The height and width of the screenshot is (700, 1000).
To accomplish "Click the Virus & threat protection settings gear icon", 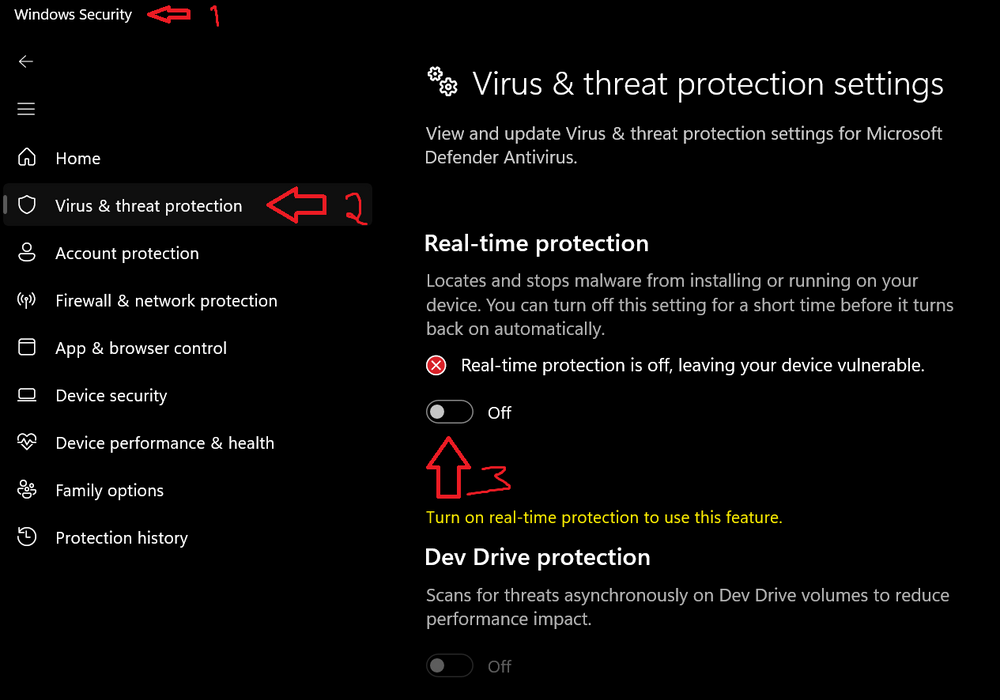I will tap(443, 82).
